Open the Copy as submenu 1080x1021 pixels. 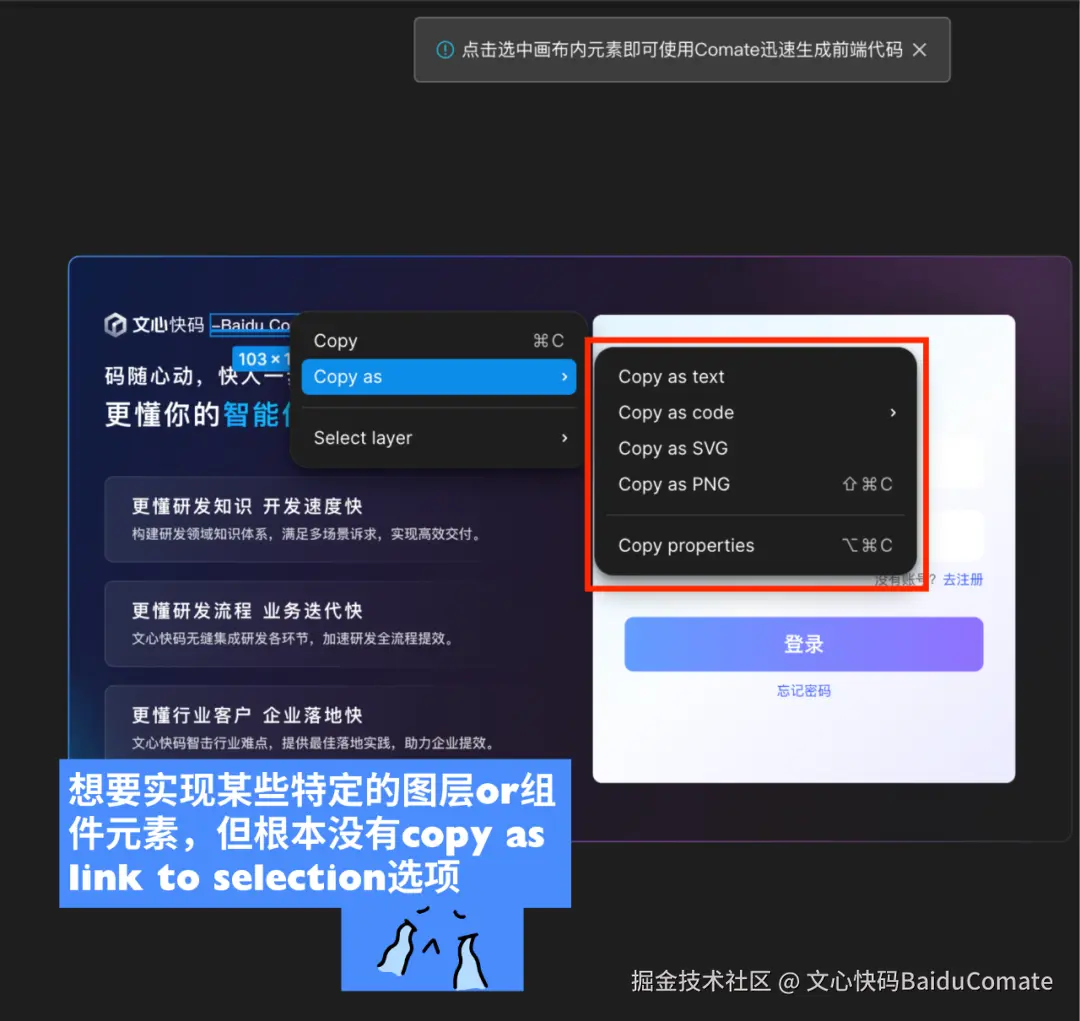[439, 377]
